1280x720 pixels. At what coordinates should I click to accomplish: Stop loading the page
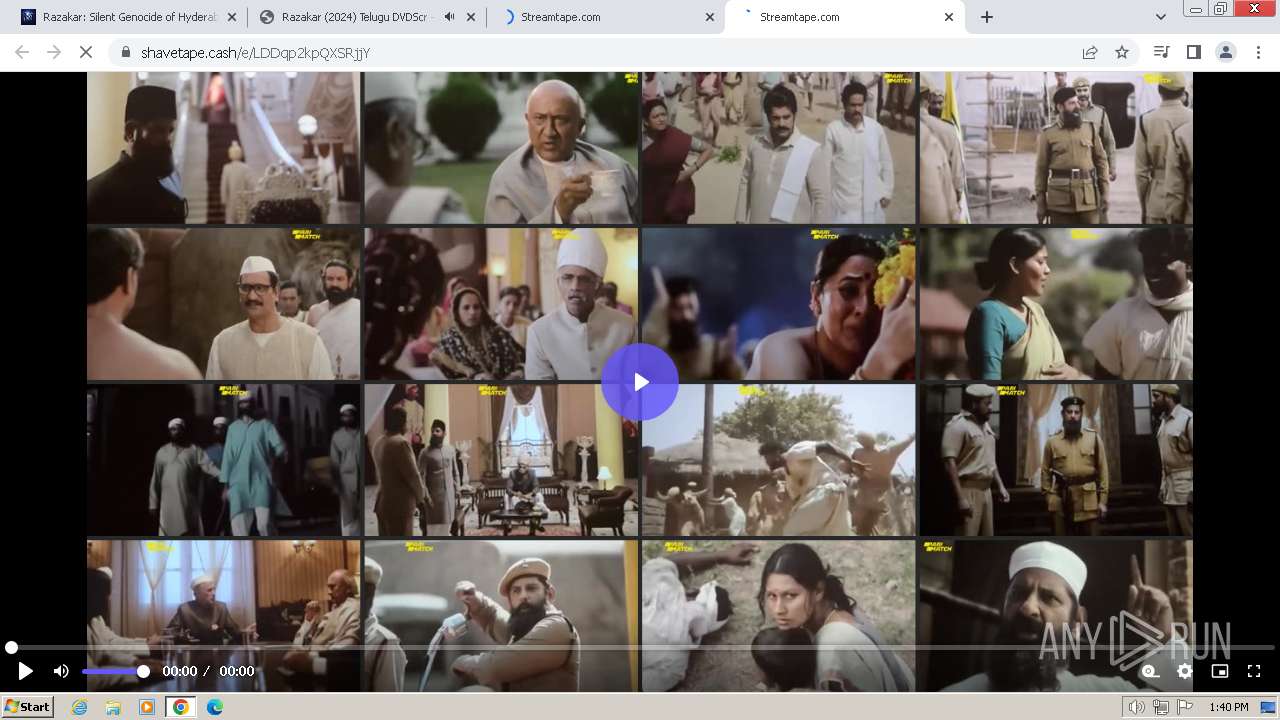[x=86, y=52]
